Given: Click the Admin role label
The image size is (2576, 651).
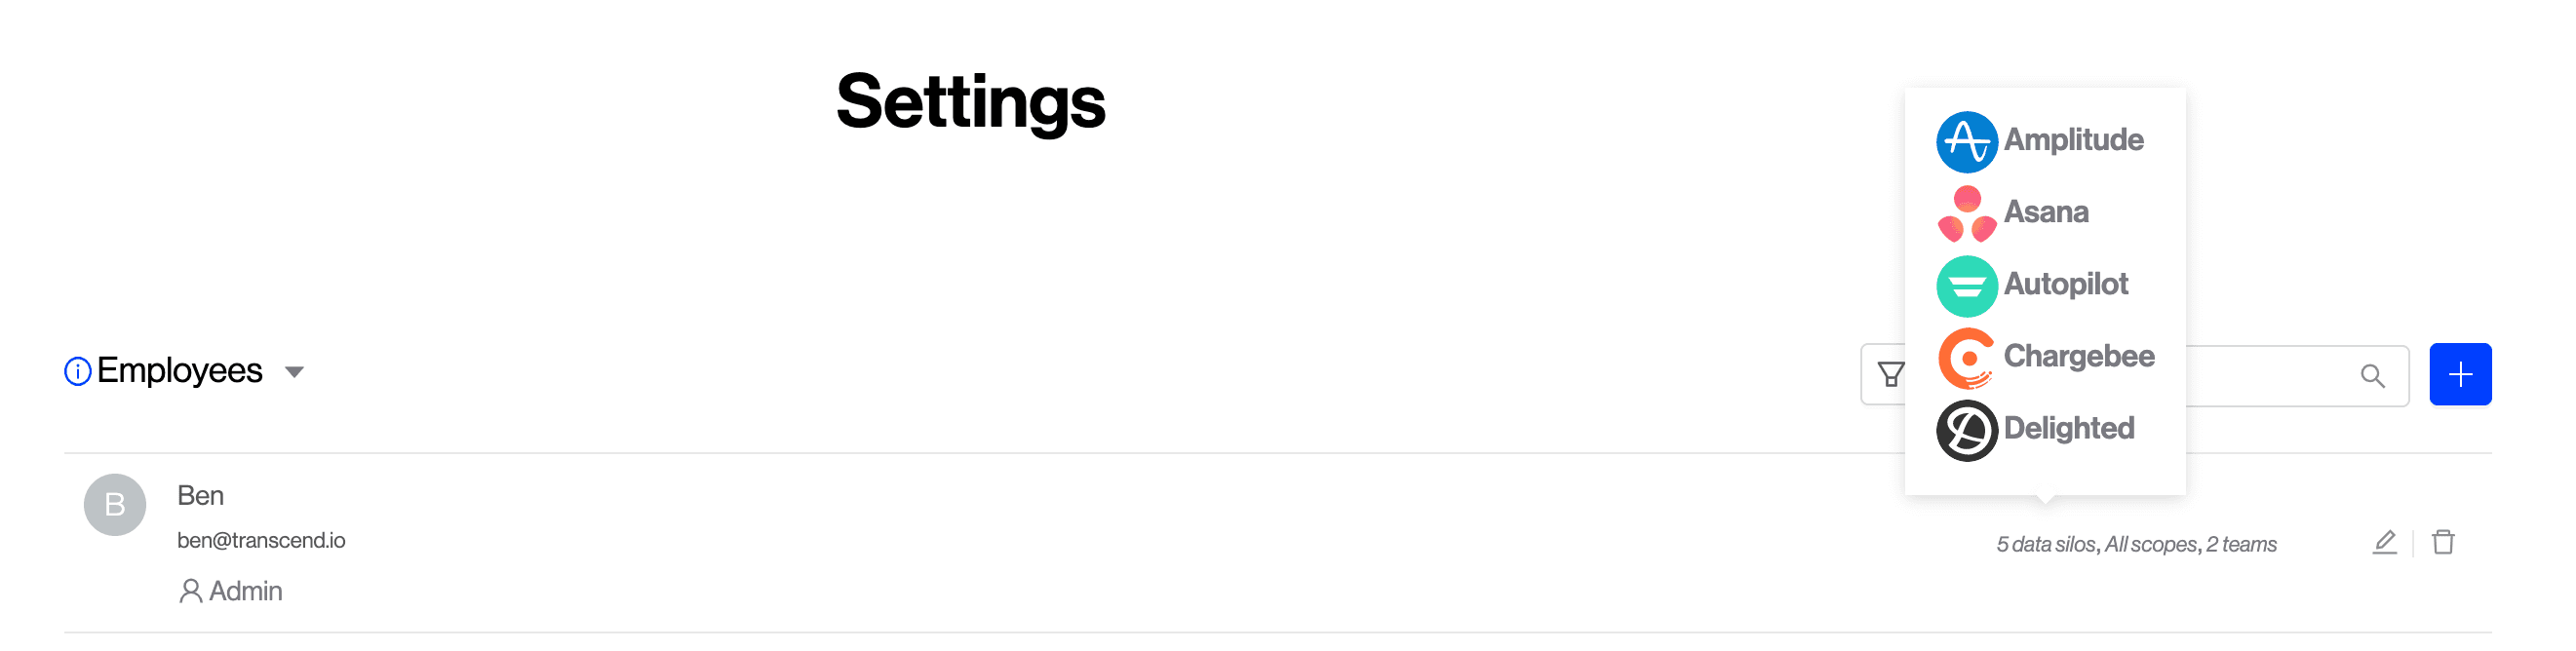Looking at the screenshot, I should [245, 592].
